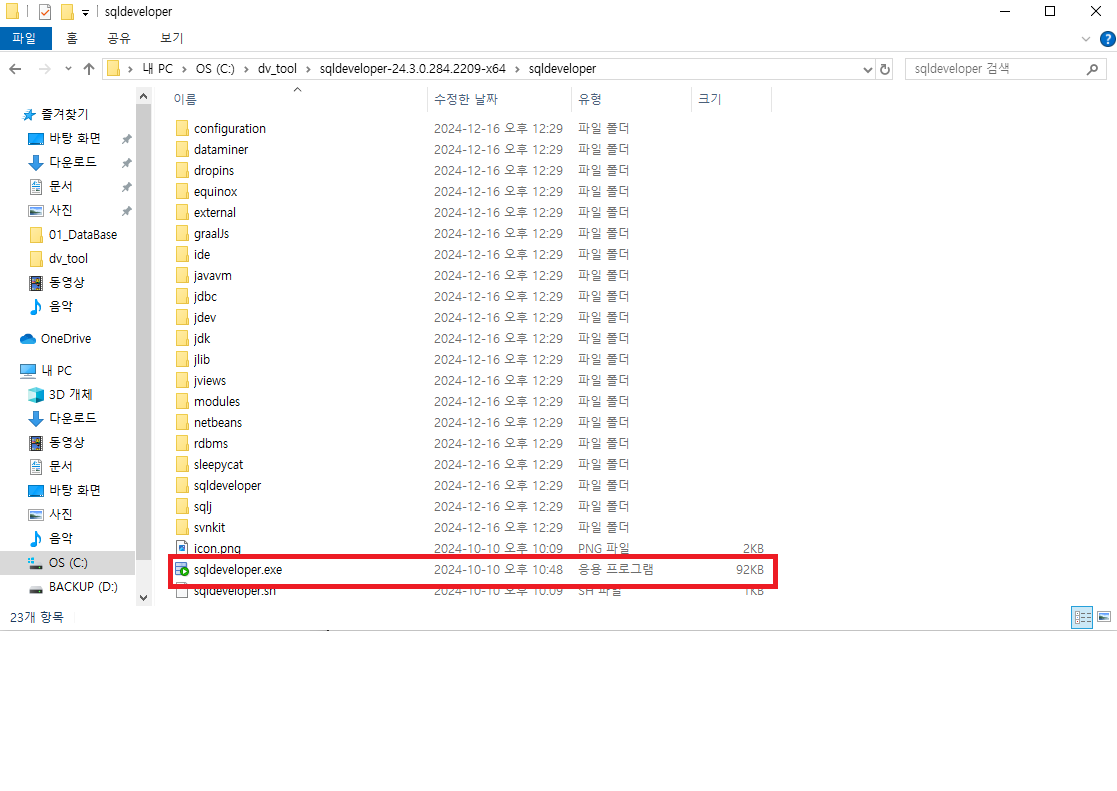Open the modules folder

[x=217, y=402]
